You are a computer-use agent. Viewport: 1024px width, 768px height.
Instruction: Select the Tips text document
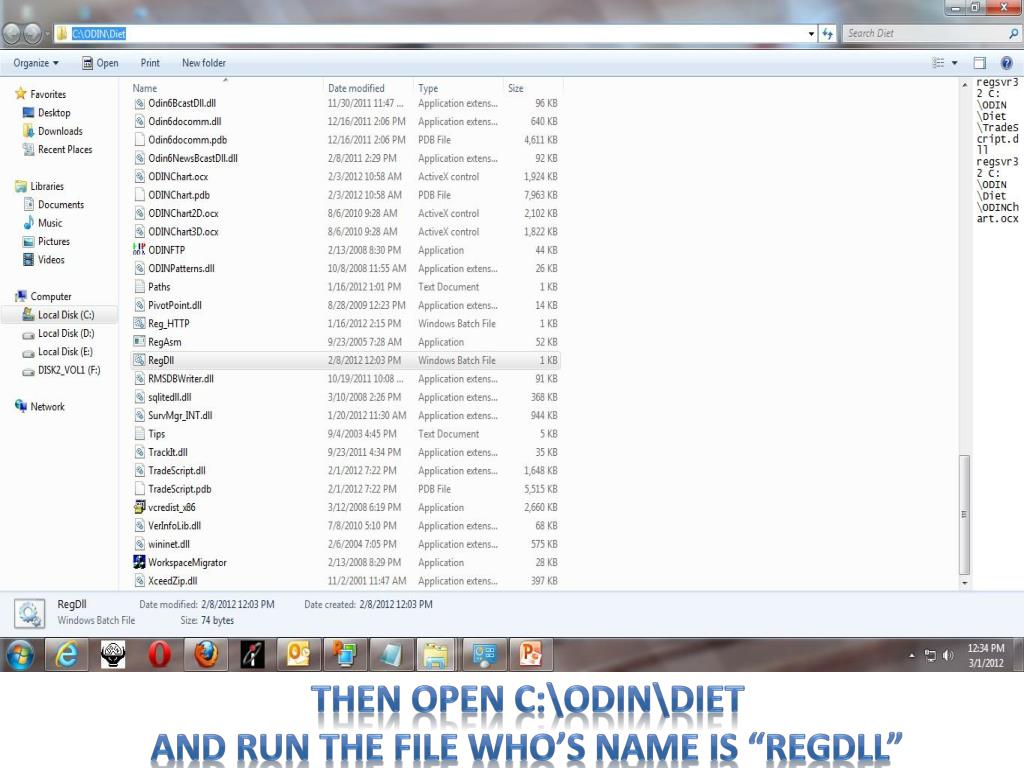[x=345, y=434]
